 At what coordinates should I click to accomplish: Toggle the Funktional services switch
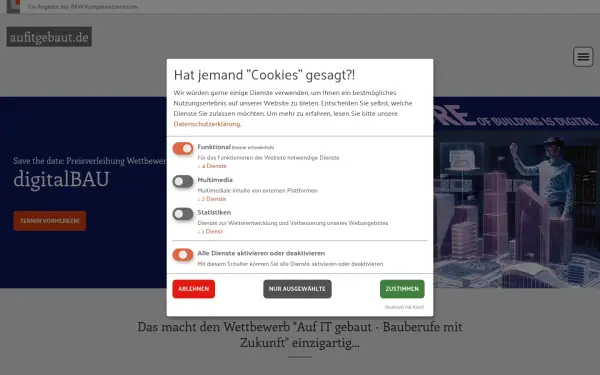pos(183,148)
